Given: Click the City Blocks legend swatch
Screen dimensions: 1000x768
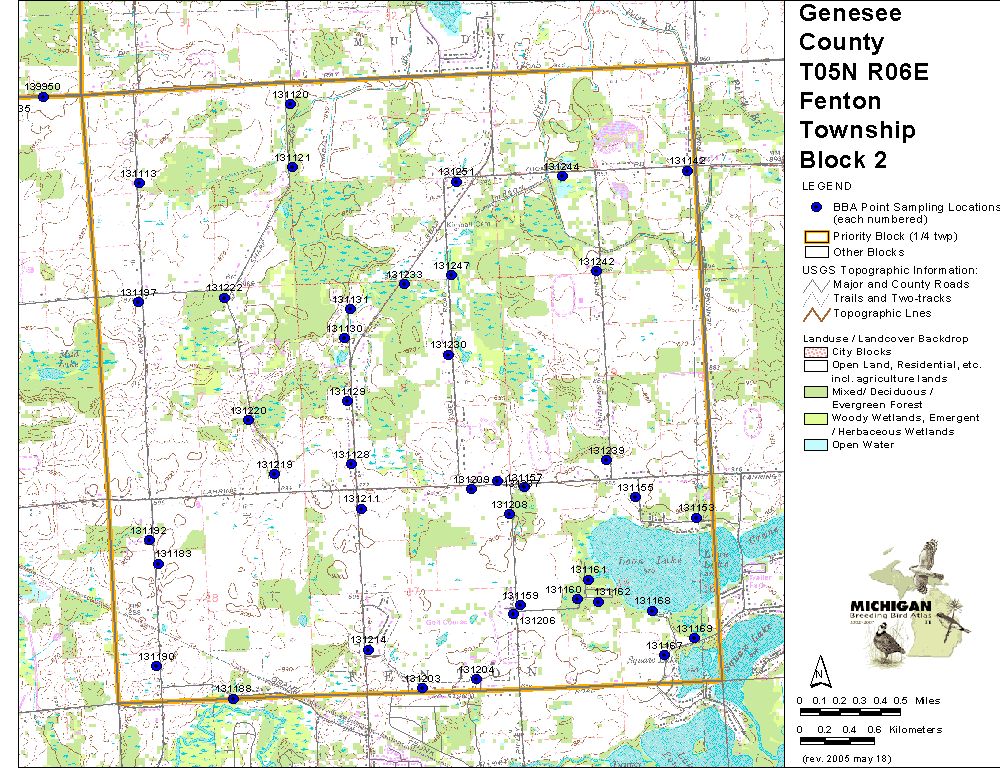Looking at the screenshot, I should [816, 352].
